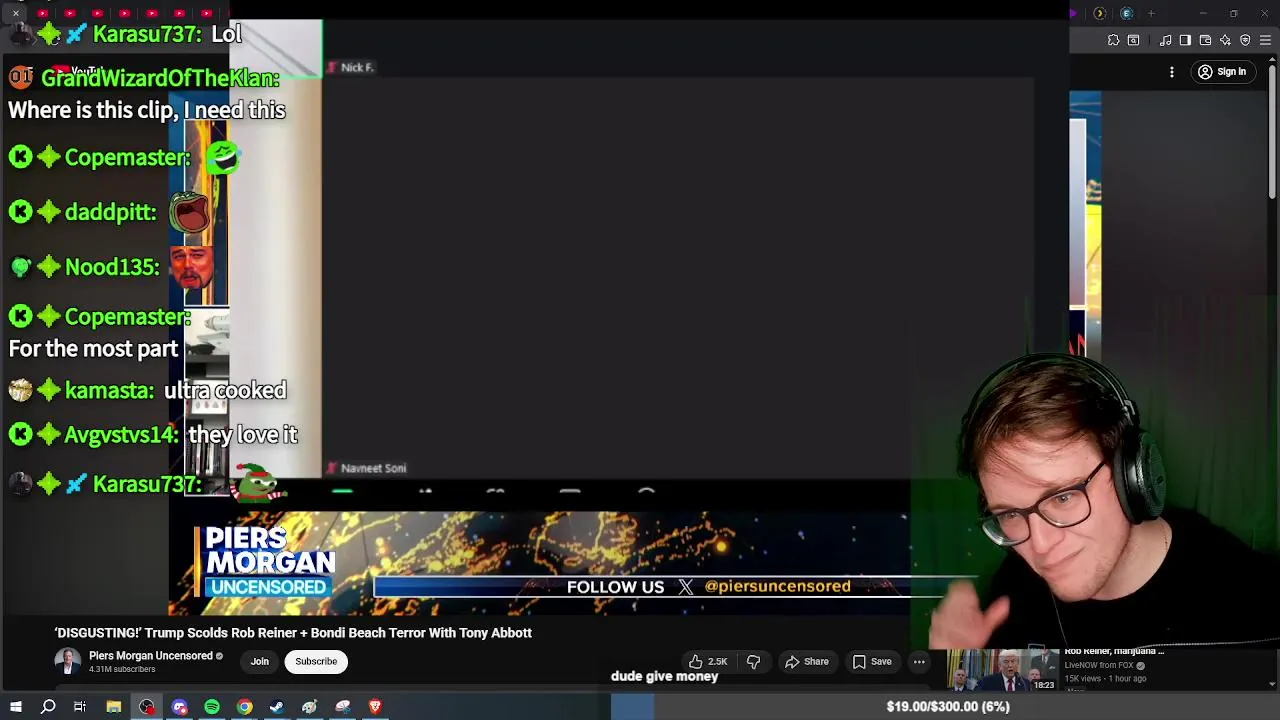The height and width of the screenshot is (720, 1280).
Task: Click the donation goal $19.00/$300.00 text
Action: click(x=948, y=707)
